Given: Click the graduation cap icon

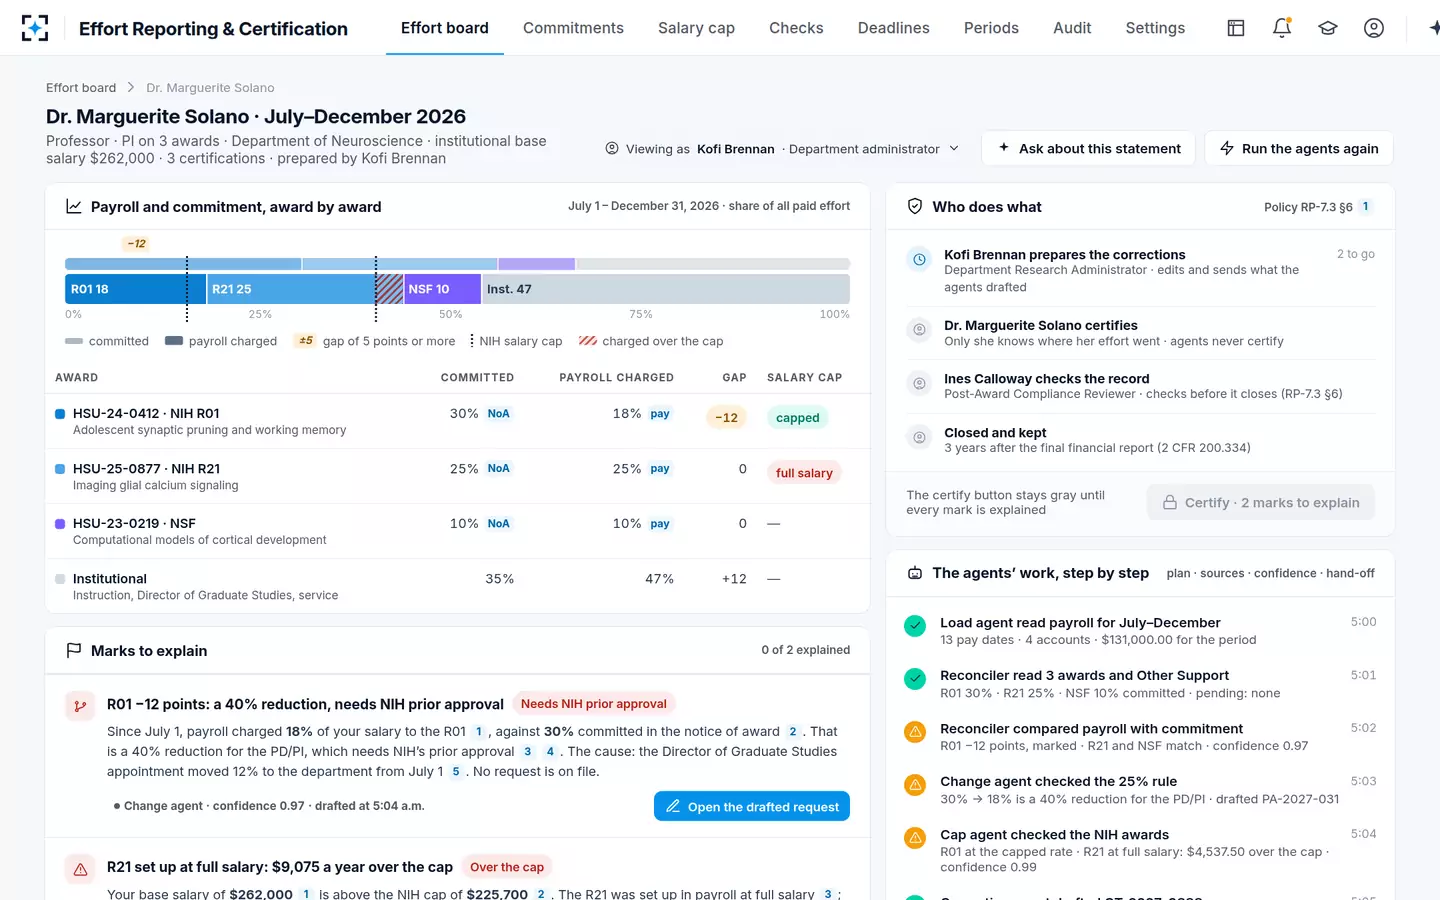Looking at the screenshot, I should click(x=1328, y=28).
